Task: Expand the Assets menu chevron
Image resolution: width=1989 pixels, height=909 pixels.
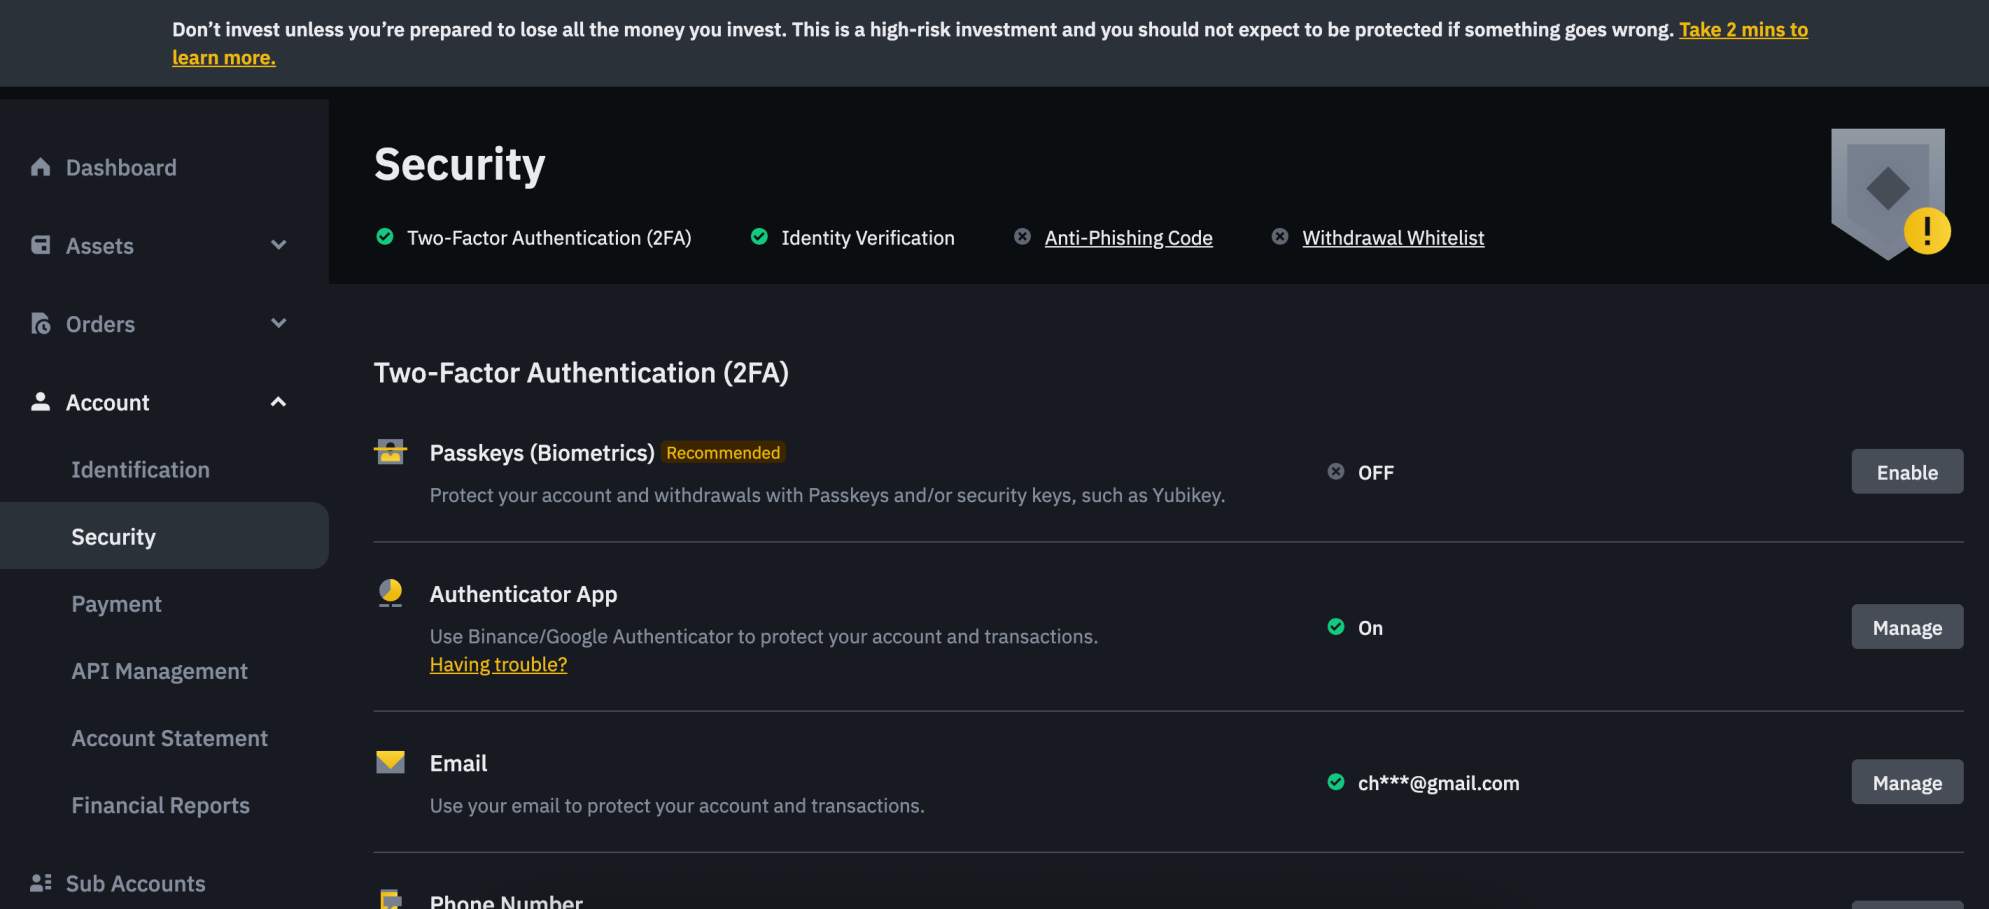Action: [279, 245]
